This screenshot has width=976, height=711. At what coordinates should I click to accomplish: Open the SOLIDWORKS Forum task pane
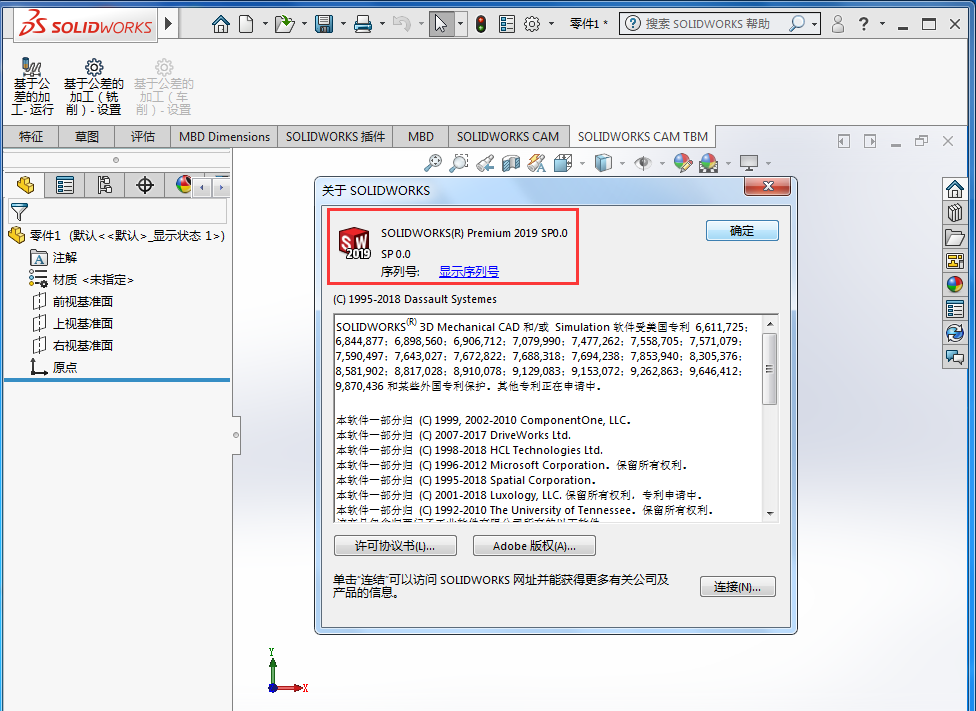954,357
